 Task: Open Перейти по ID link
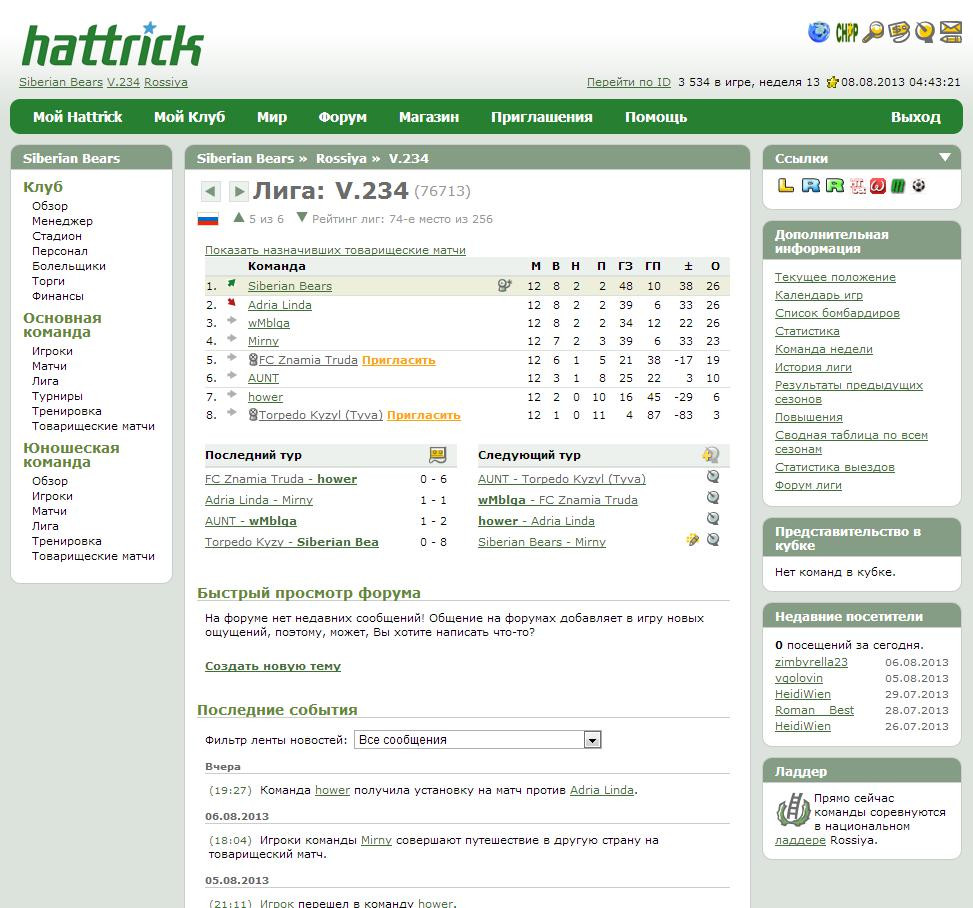(629, 82)
